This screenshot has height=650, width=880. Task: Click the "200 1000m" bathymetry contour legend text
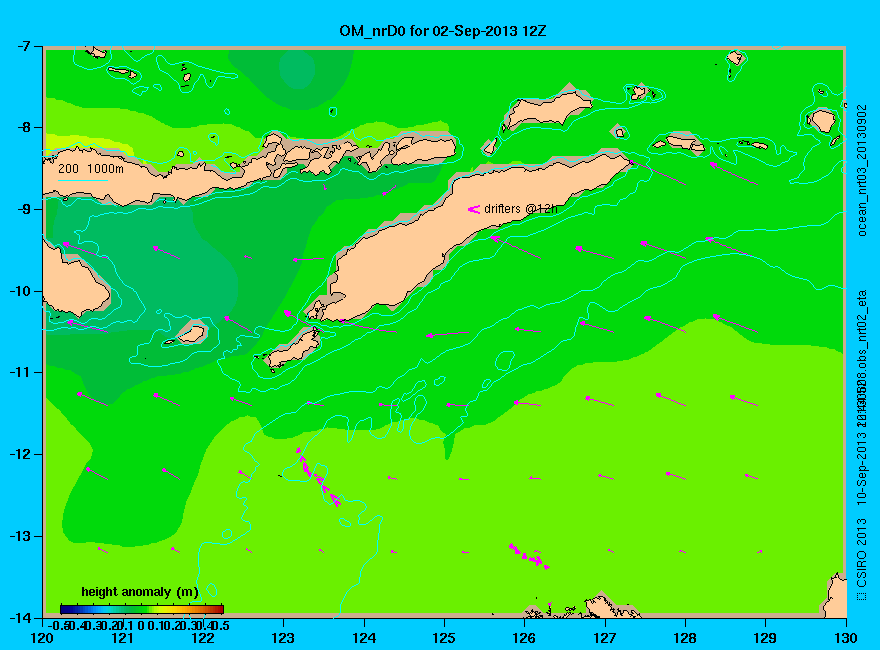[91, 168]
